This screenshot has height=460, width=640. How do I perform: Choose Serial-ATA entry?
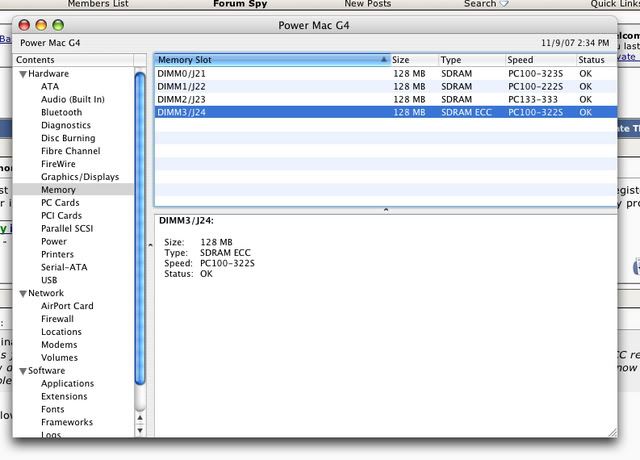click(x=64, y=267)
